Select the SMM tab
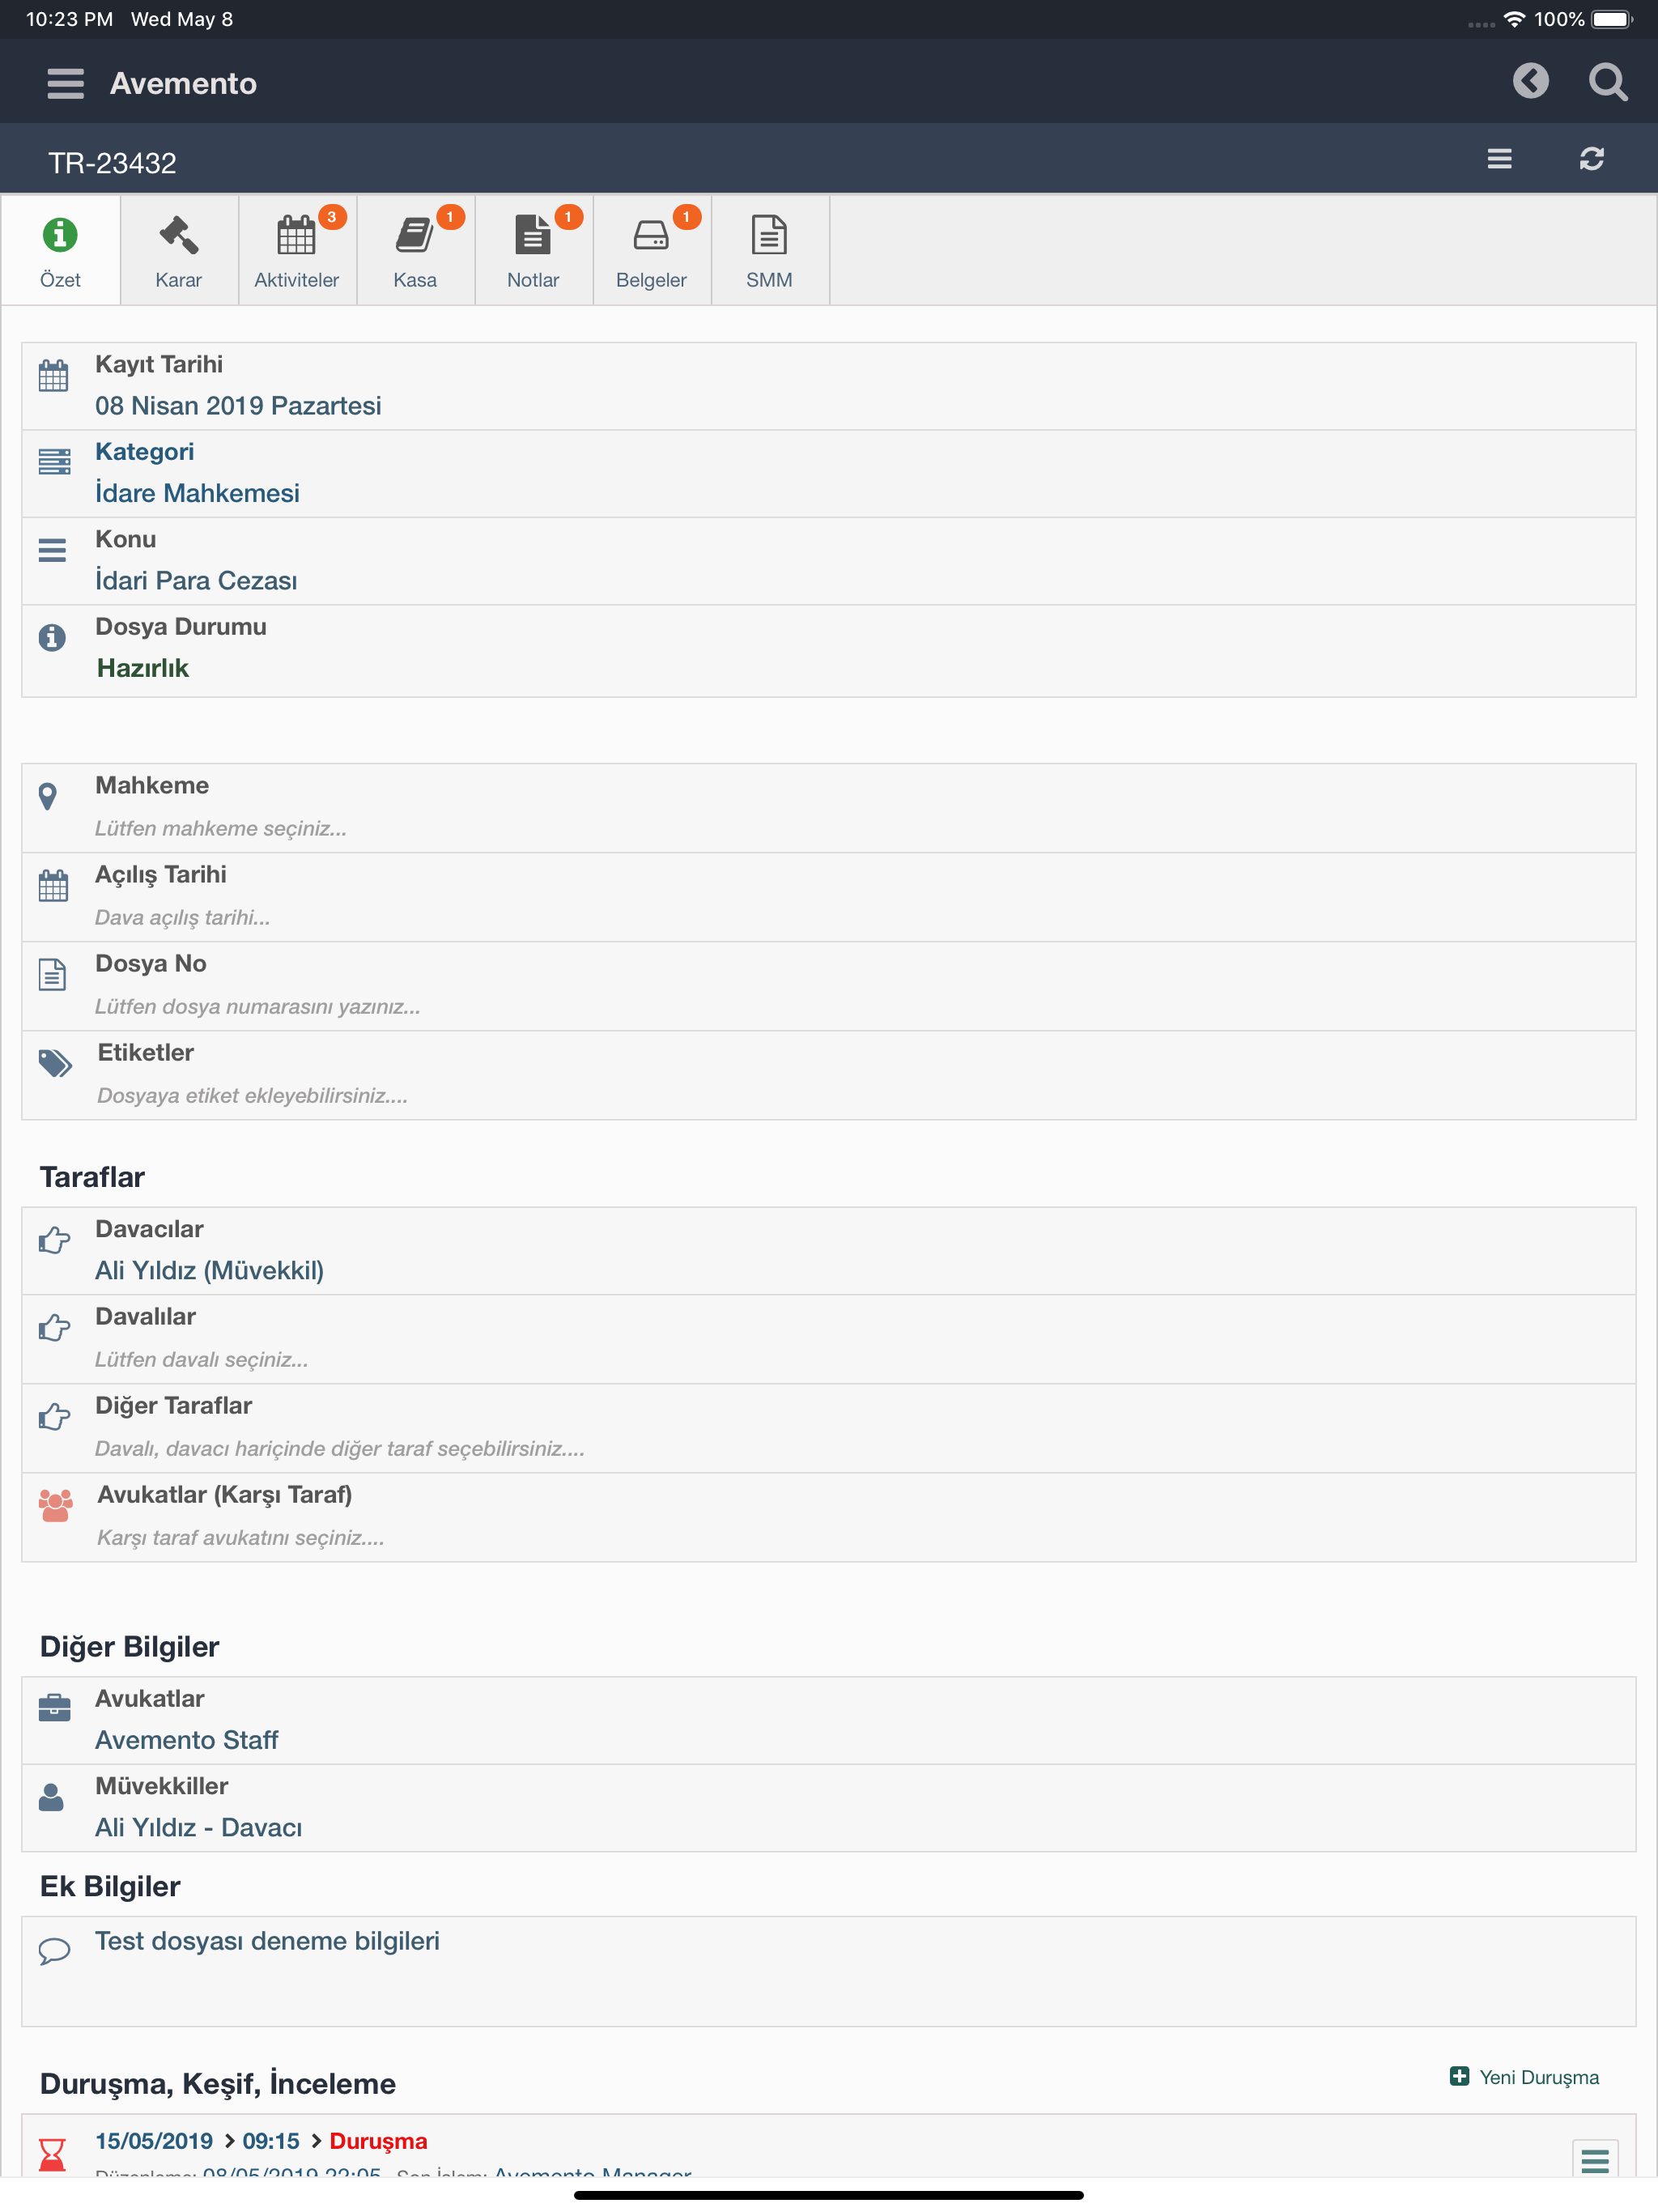The width and height of the screenshot is (1658, 2212). [769, 250]
